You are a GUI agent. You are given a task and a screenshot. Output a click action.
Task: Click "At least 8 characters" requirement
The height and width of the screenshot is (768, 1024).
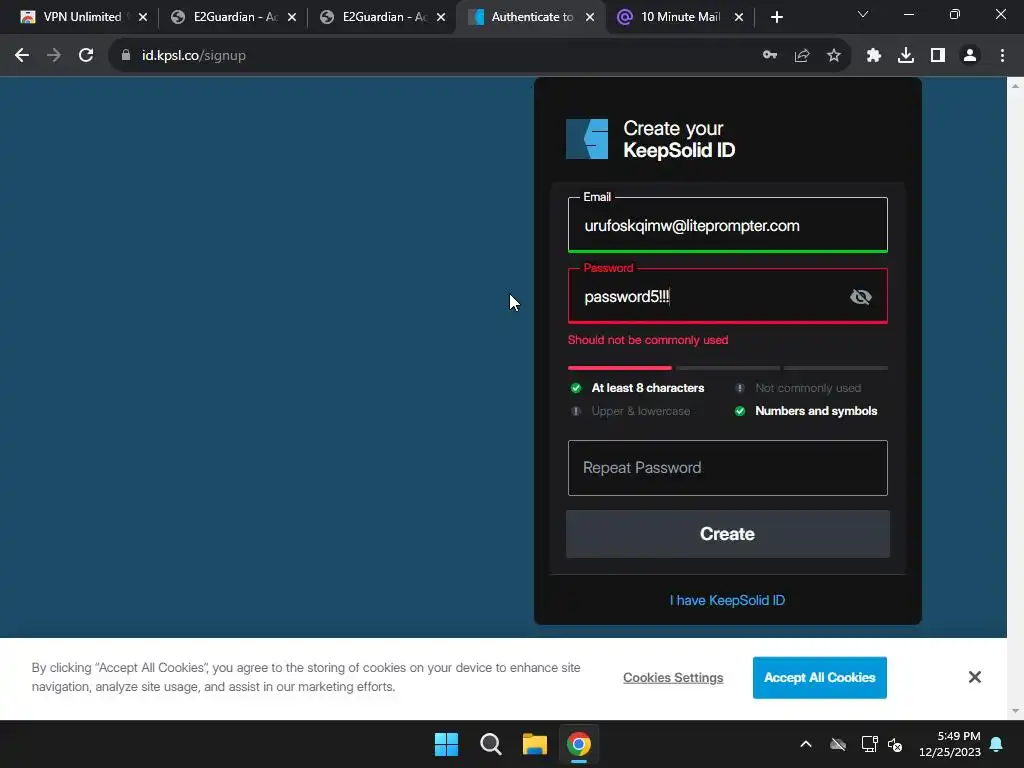point(648,388)
